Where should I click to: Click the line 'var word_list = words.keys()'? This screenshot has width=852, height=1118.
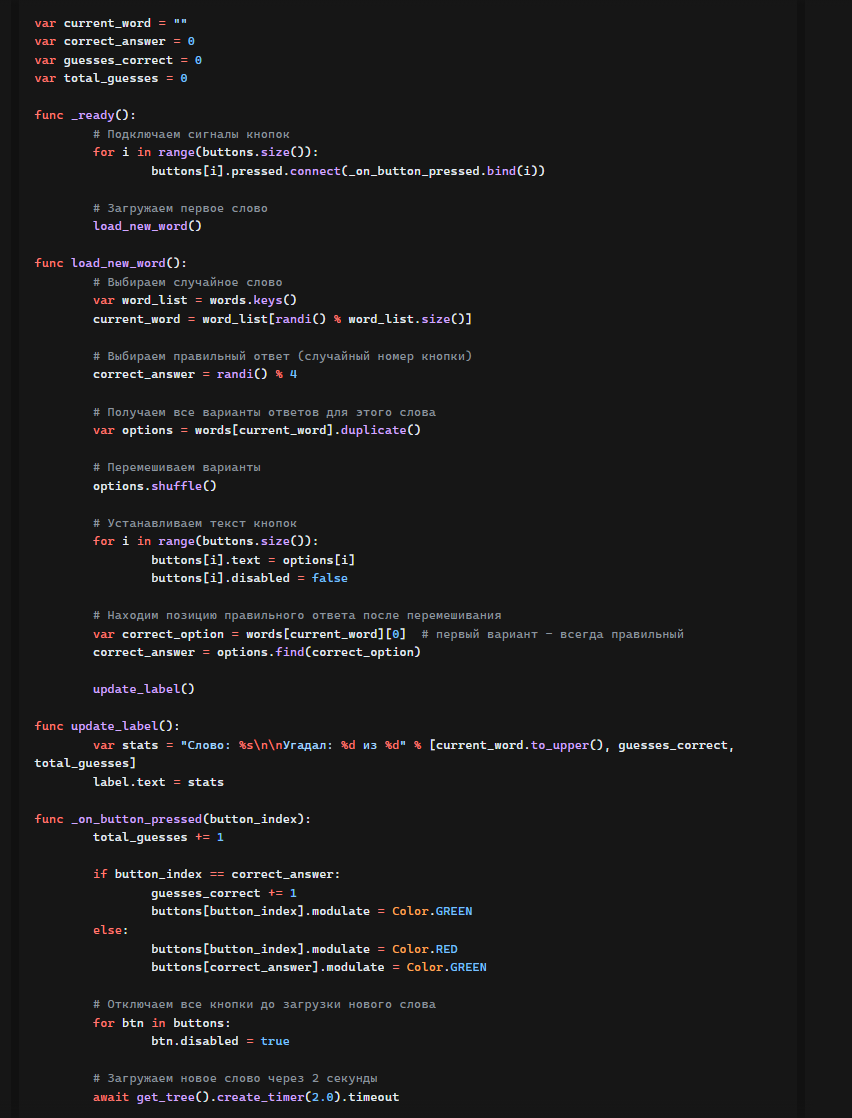click(x=195, y=301)
